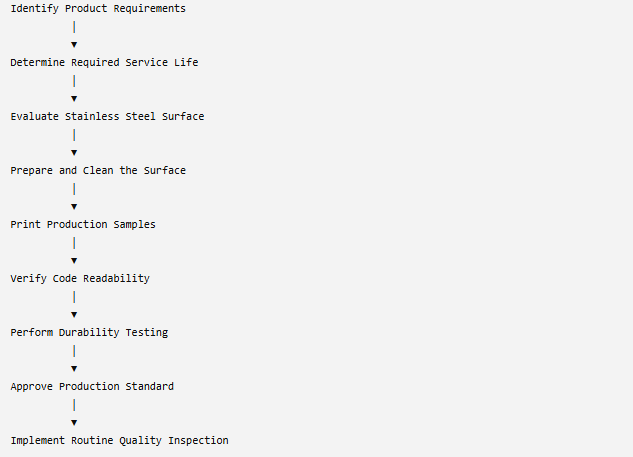Screen dimensions: 633x457
Task: Select the 'Determine Required Service Life' line
Action: pyautogui.click(x=104, y=63)
